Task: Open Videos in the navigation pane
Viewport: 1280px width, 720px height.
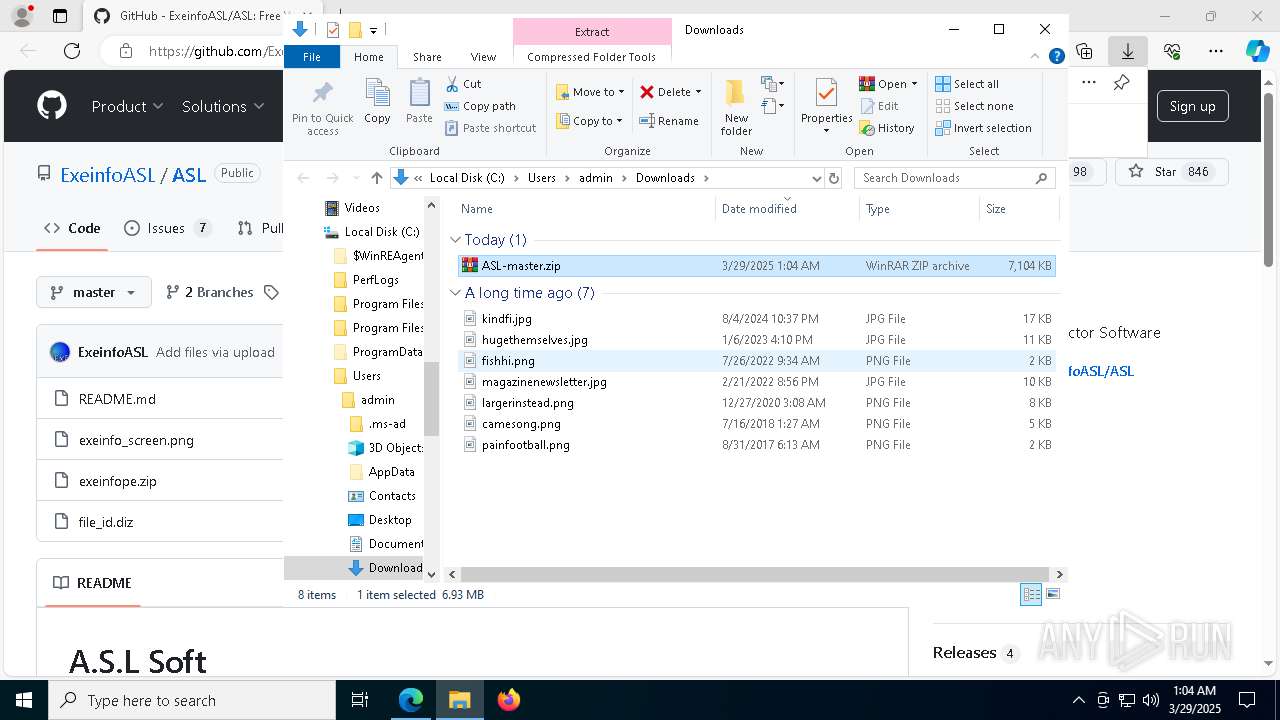Action: [361, 208]
